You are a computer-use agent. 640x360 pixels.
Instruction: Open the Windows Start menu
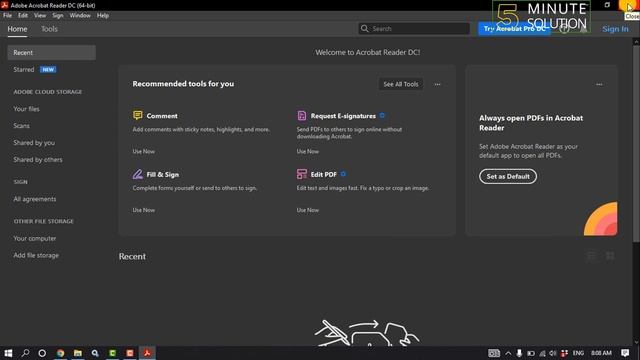click(8, 353)
